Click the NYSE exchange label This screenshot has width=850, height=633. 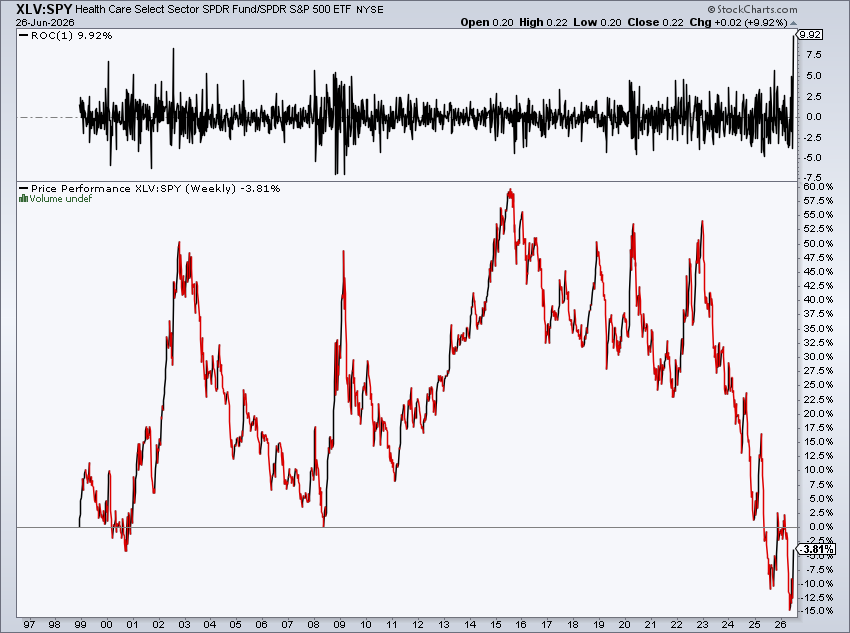point(370,10)
